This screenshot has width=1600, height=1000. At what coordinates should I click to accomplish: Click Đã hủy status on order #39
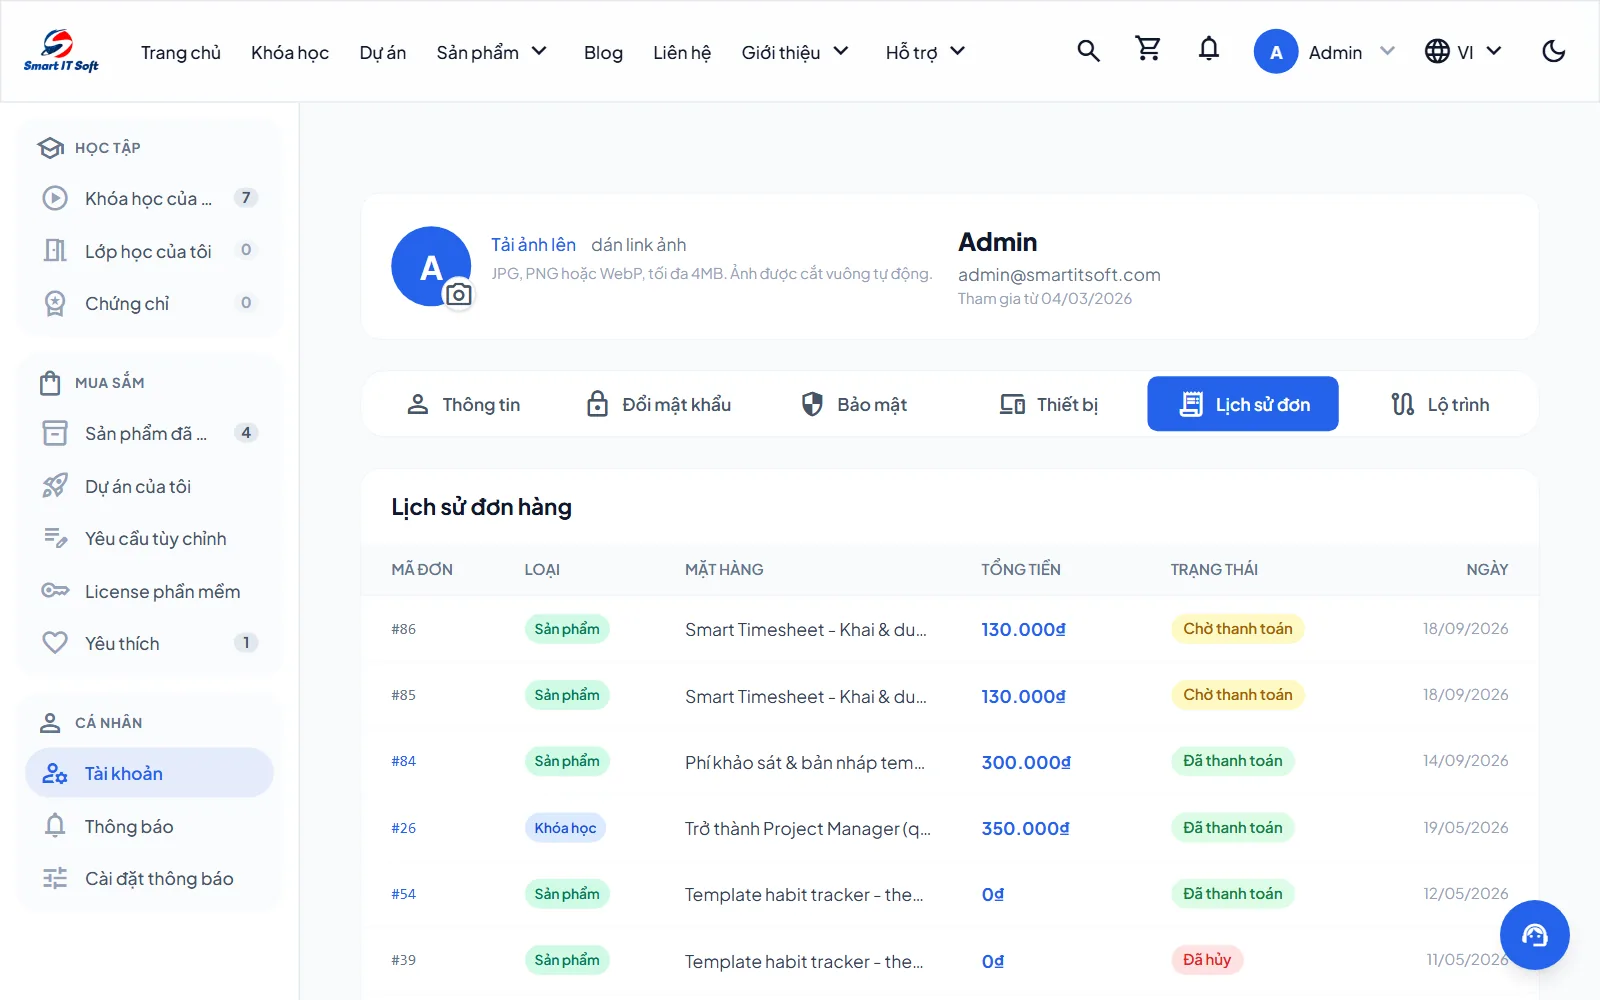click(1207, 960)
